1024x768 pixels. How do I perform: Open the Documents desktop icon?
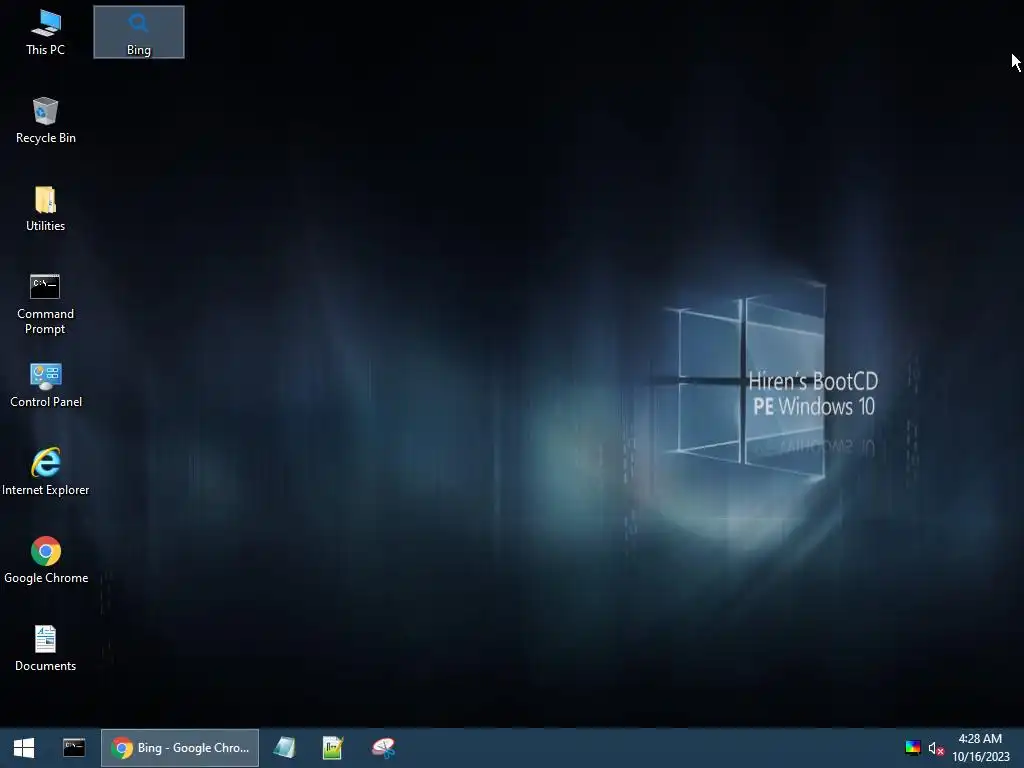pos(46,648)
